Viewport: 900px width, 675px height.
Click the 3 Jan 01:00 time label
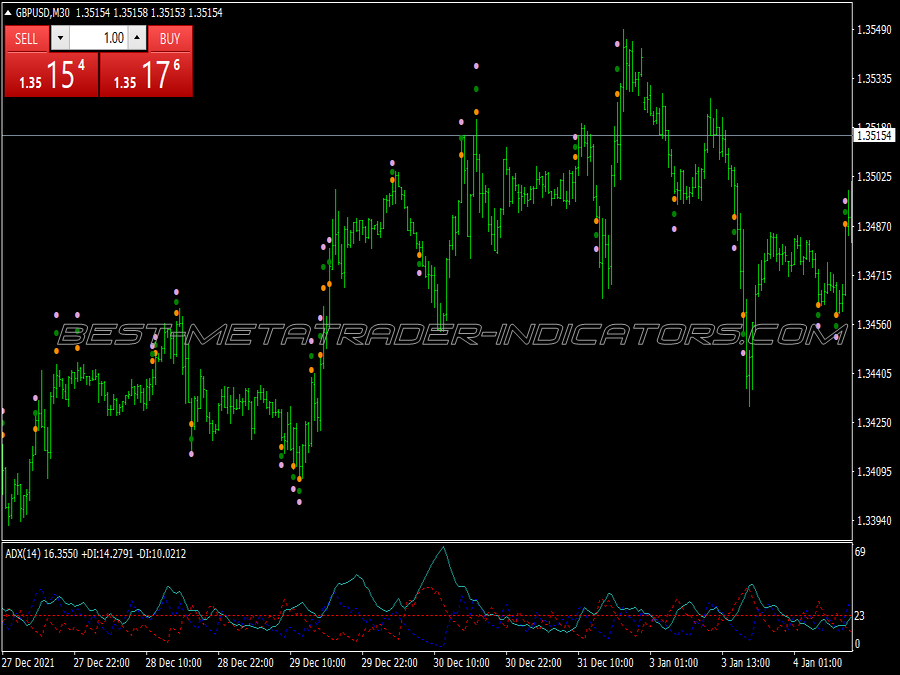[x=674, y=662]
